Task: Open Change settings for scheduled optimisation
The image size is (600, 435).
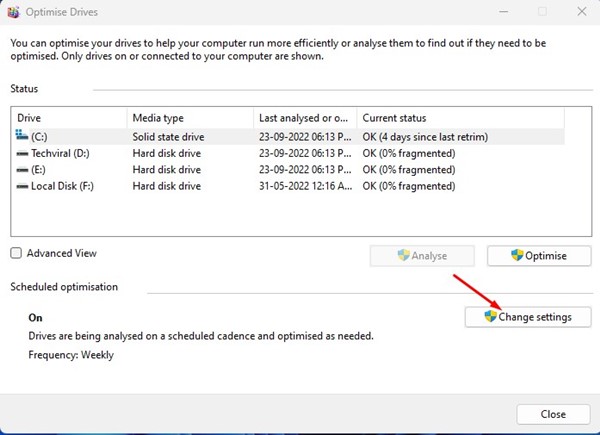Action: pos(528,317)
